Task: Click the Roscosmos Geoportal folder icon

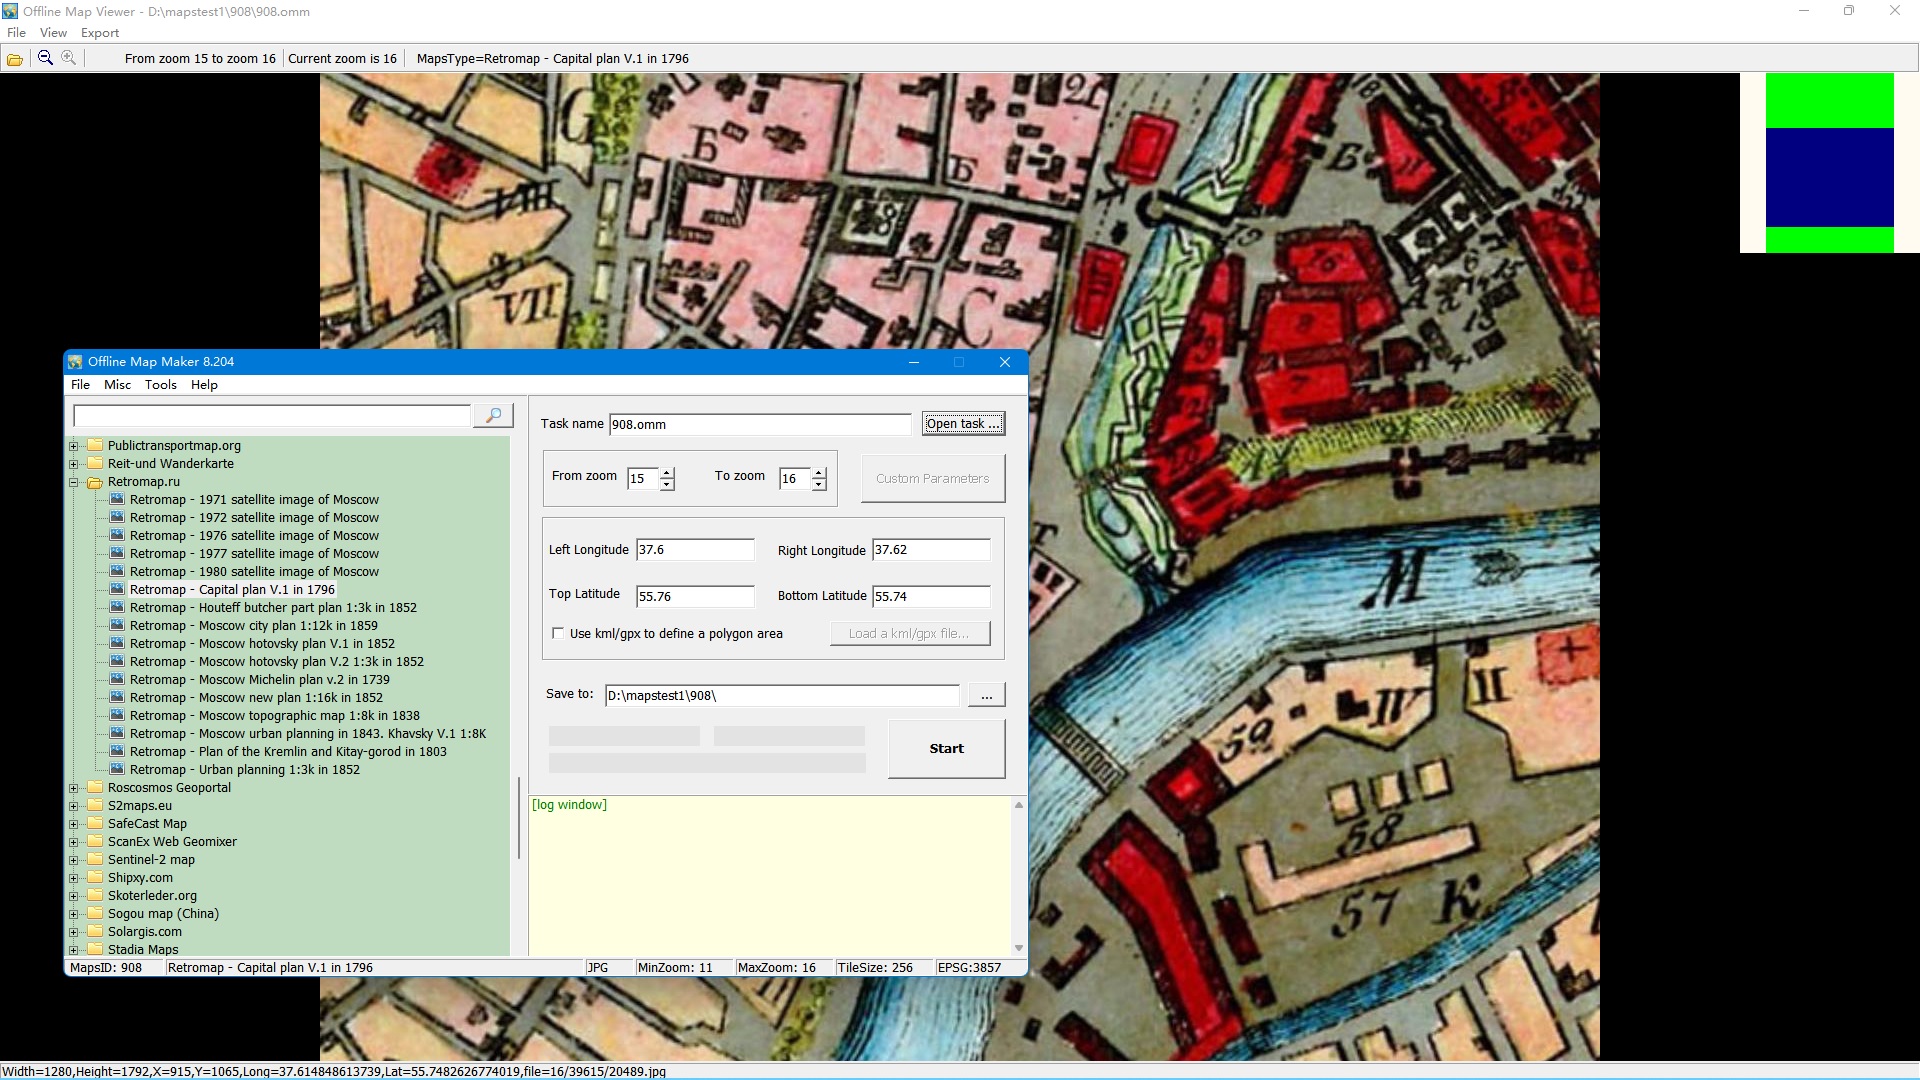Action: pos(95,787)
